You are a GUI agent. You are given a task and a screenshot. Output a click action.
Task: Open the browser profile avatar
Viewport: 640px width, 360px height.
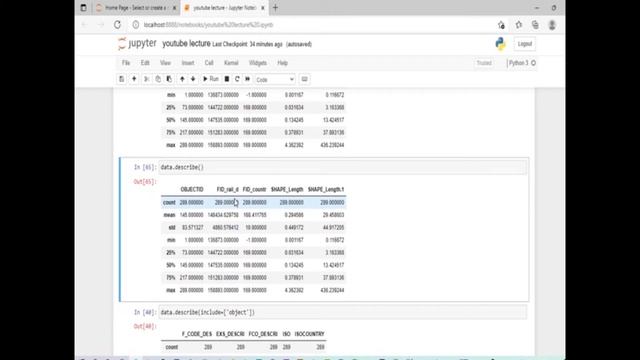click(x=552, y=25)
